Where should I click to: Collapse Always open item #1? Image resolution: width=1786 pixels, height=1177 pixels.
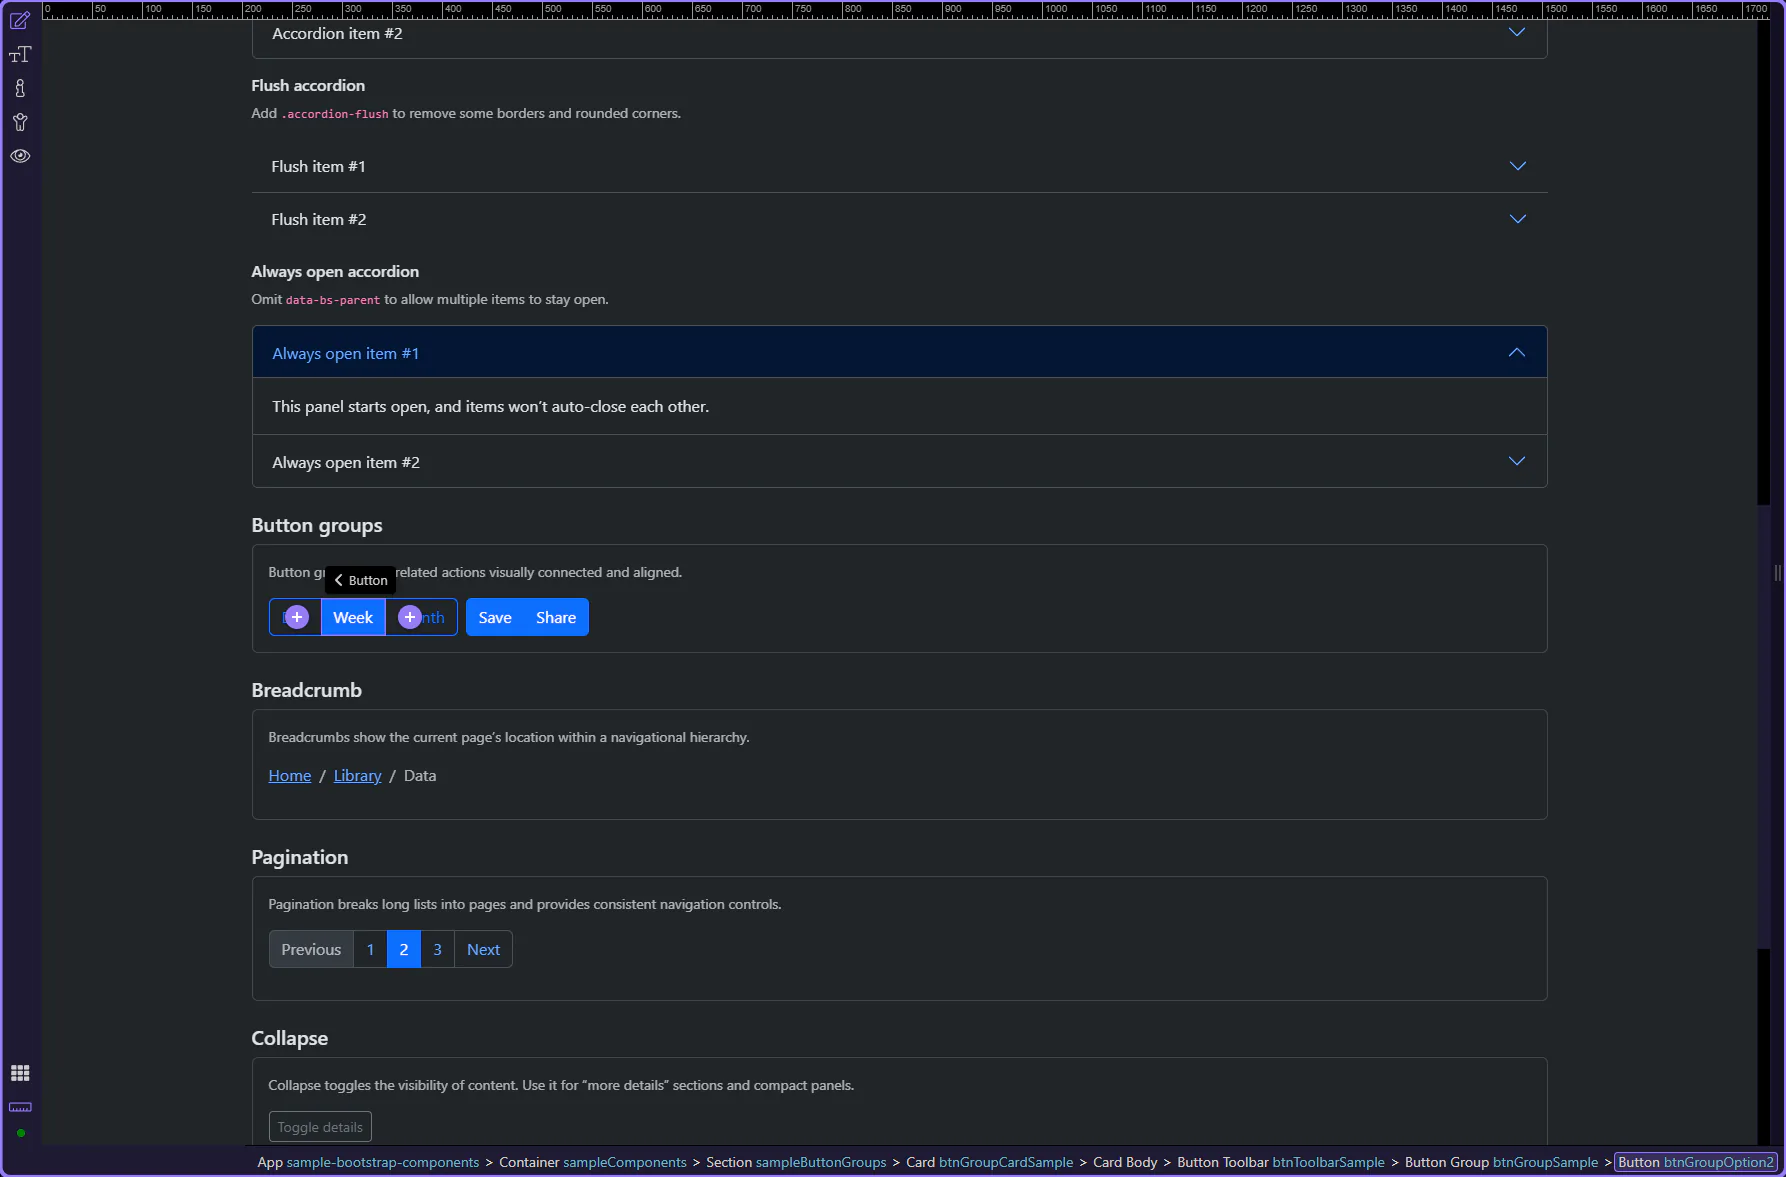tap(898, 353)
